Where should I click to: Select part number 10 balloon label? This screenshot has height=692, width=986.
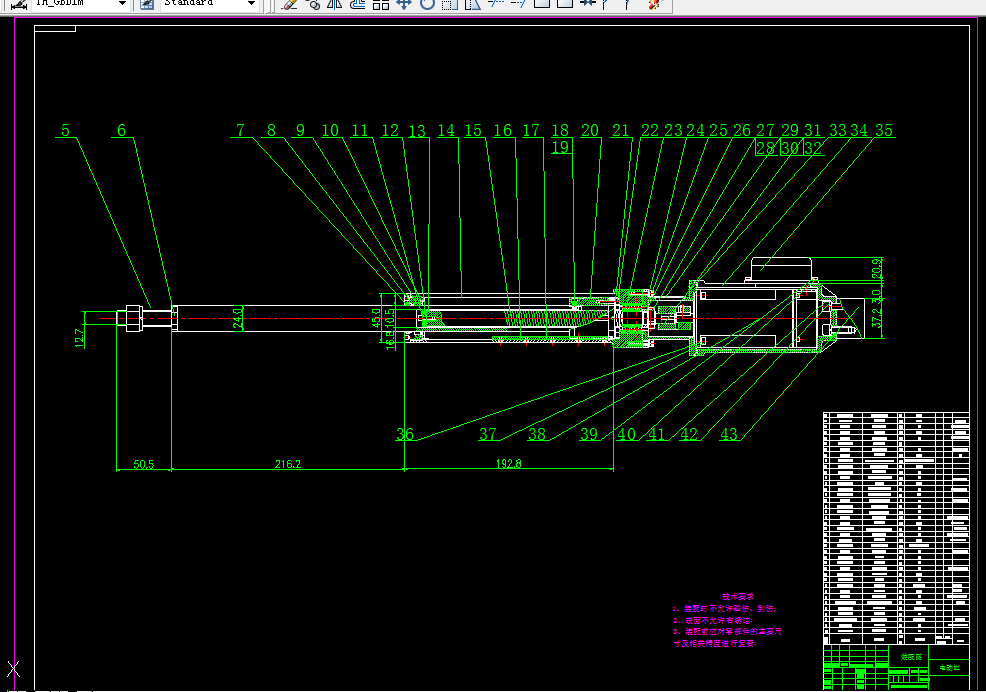pyautogui.click(x=330, y=130)
